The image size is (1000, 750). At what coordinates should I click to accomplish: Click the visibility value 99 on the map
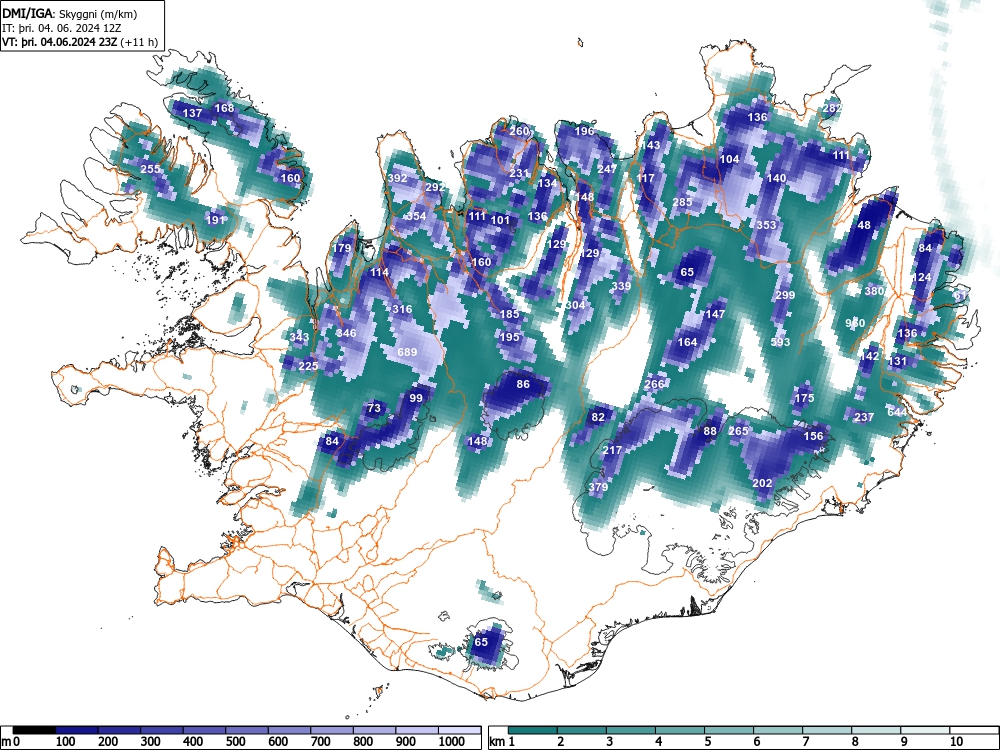click(x=416, y=398)
